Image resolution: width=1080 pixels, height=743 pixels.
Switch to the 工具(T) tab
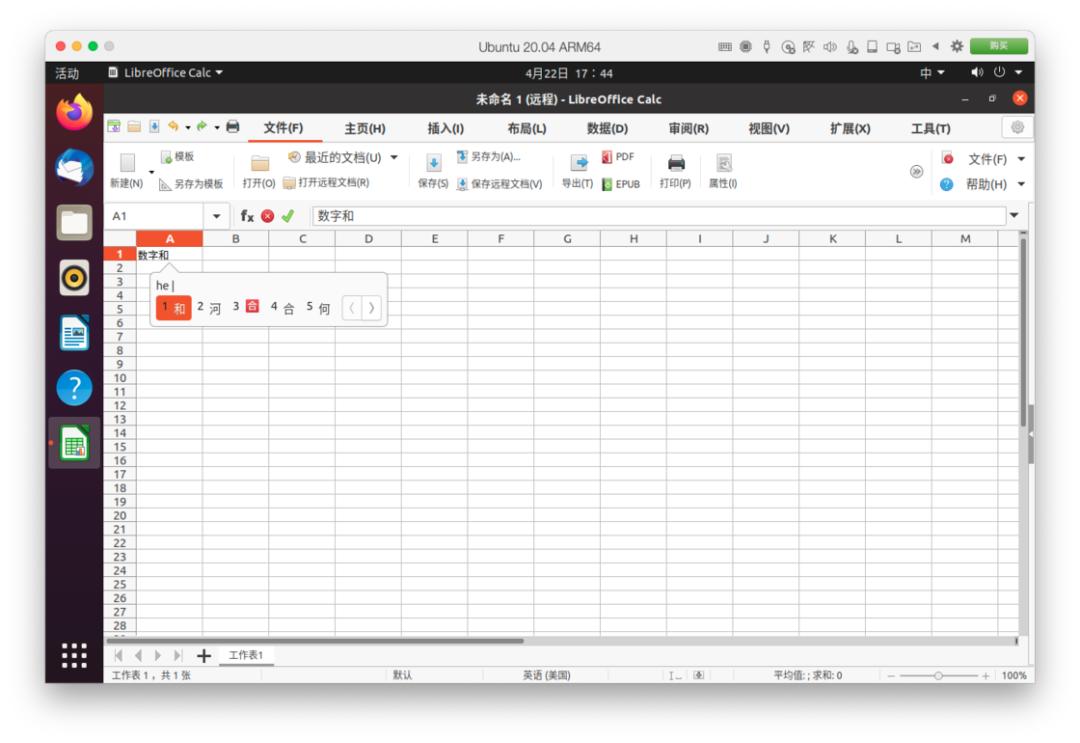pos(931,128)
